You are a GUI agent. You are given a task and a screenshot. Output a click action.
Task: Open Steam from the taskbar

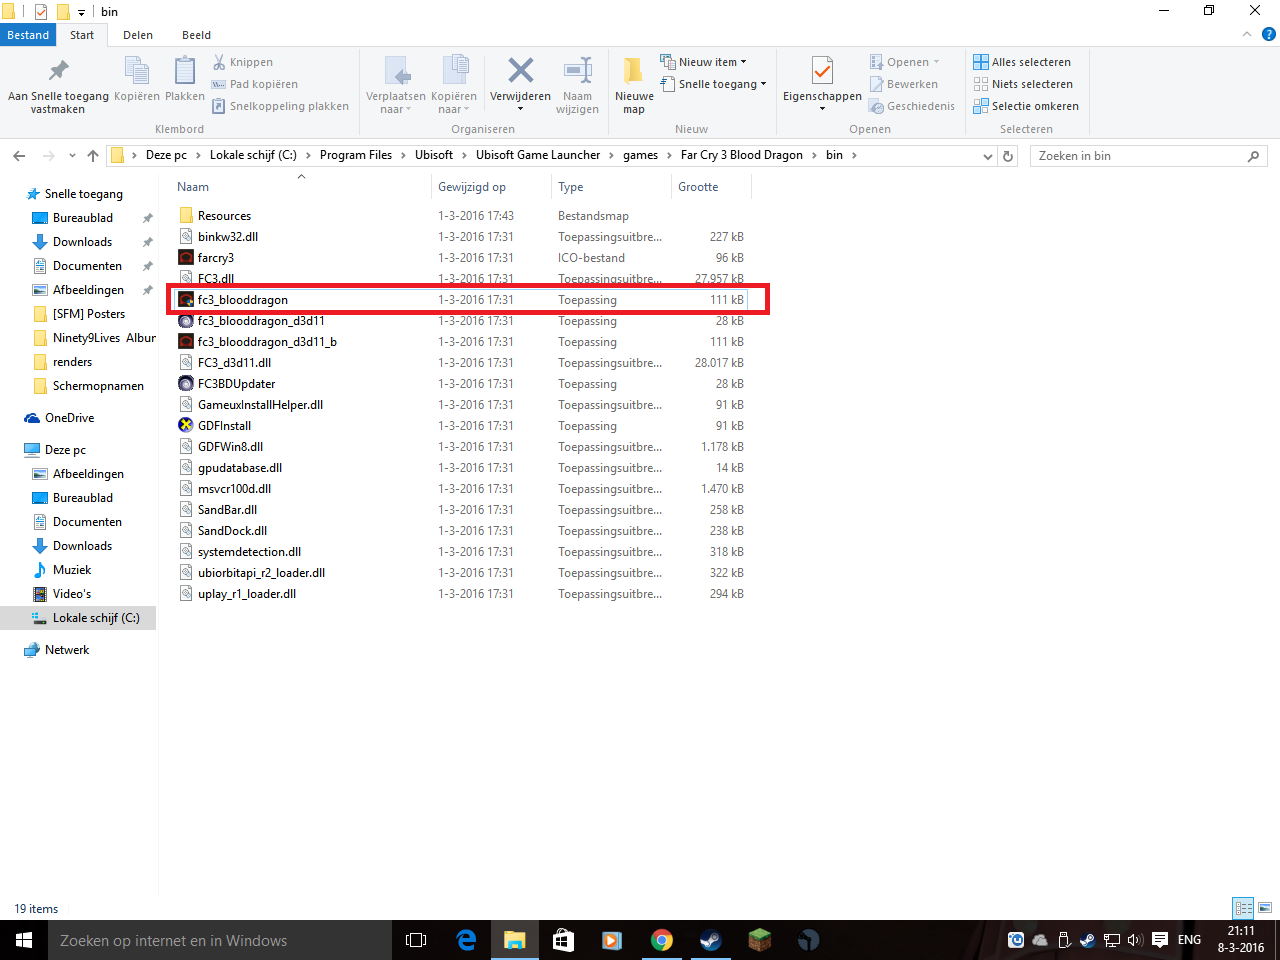click(710, 940)
